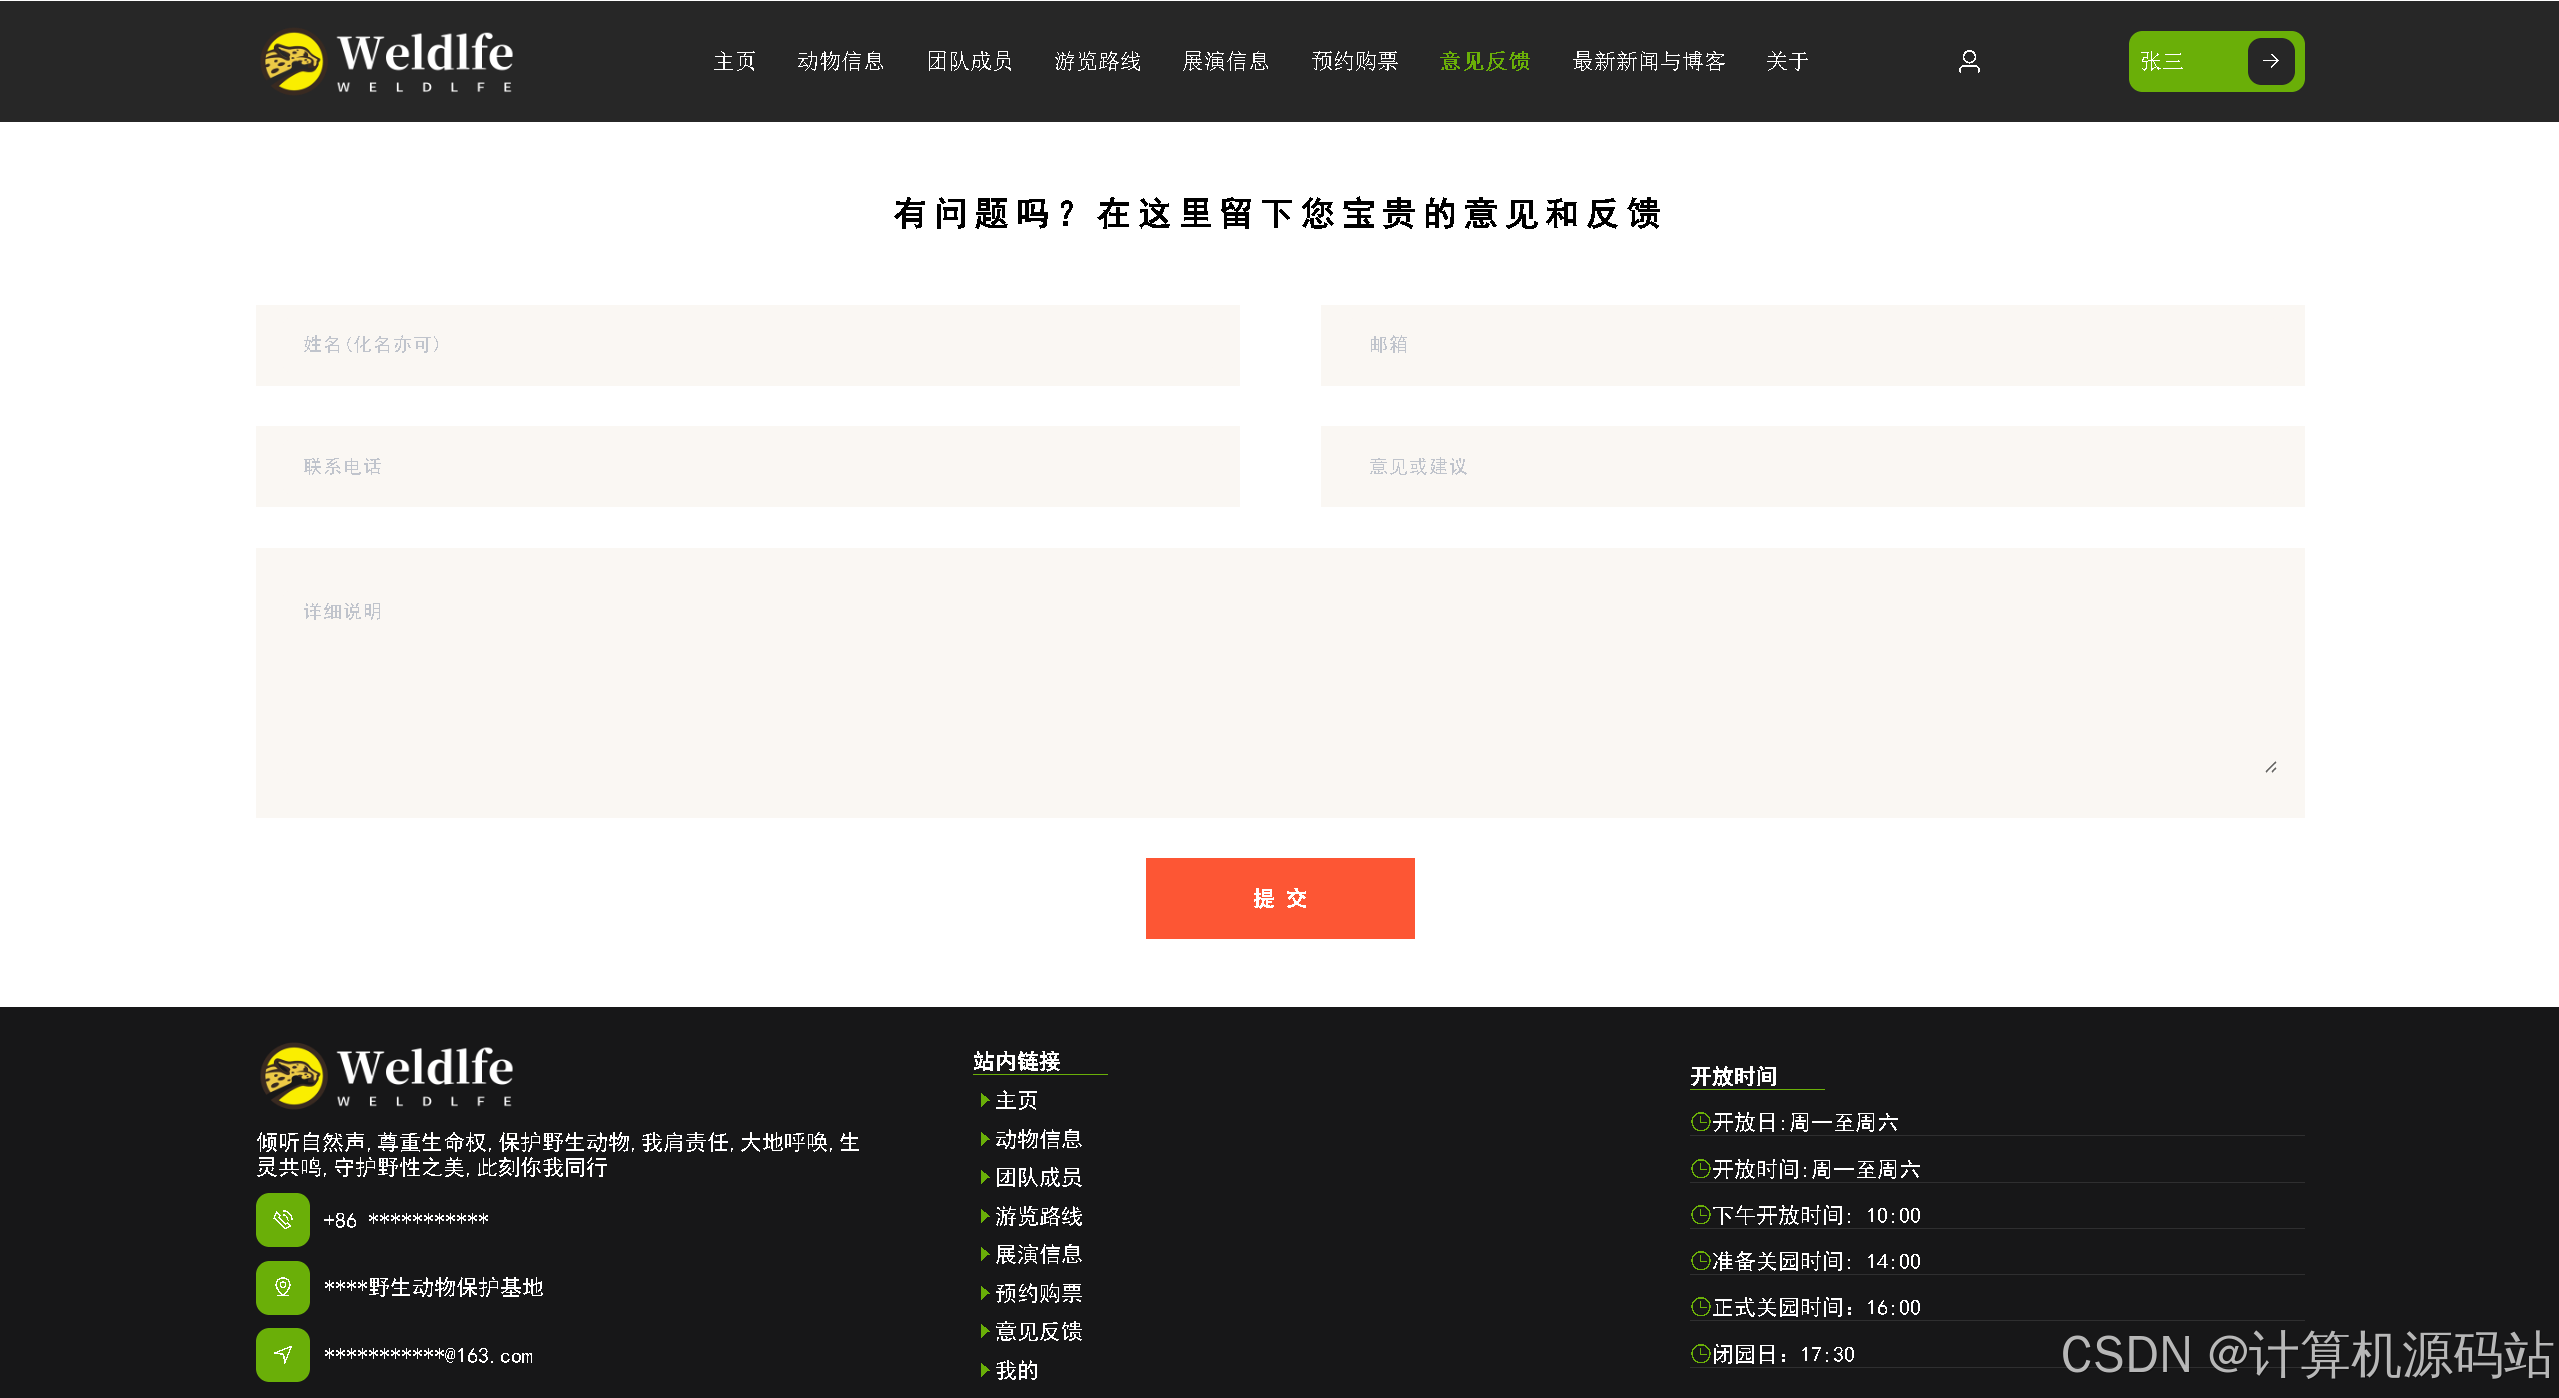Focus the 邮箱 input field
2559x1398 pixels.
tap(1813, 345)
